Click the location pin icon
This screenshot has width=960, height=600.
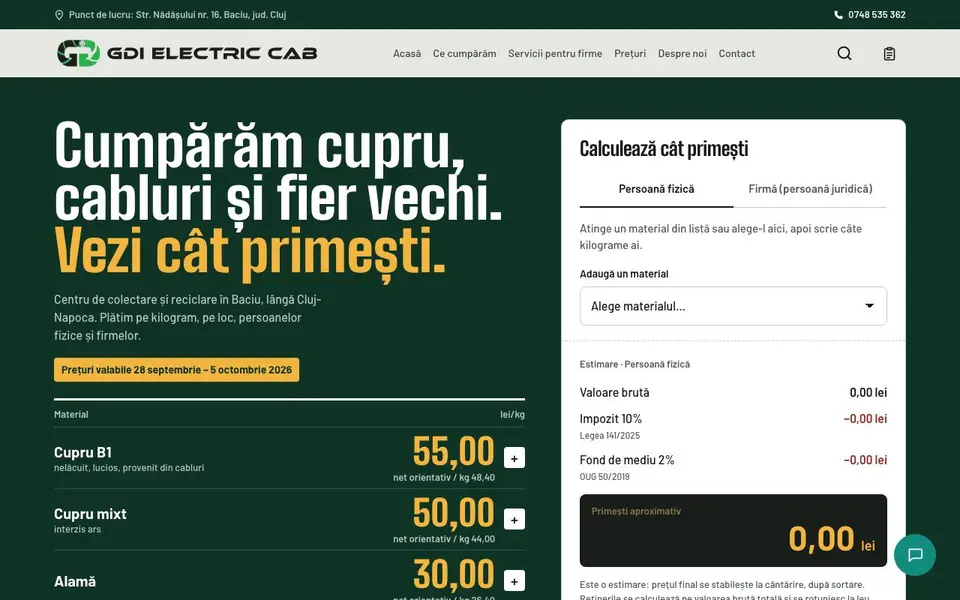coord(59,15)
